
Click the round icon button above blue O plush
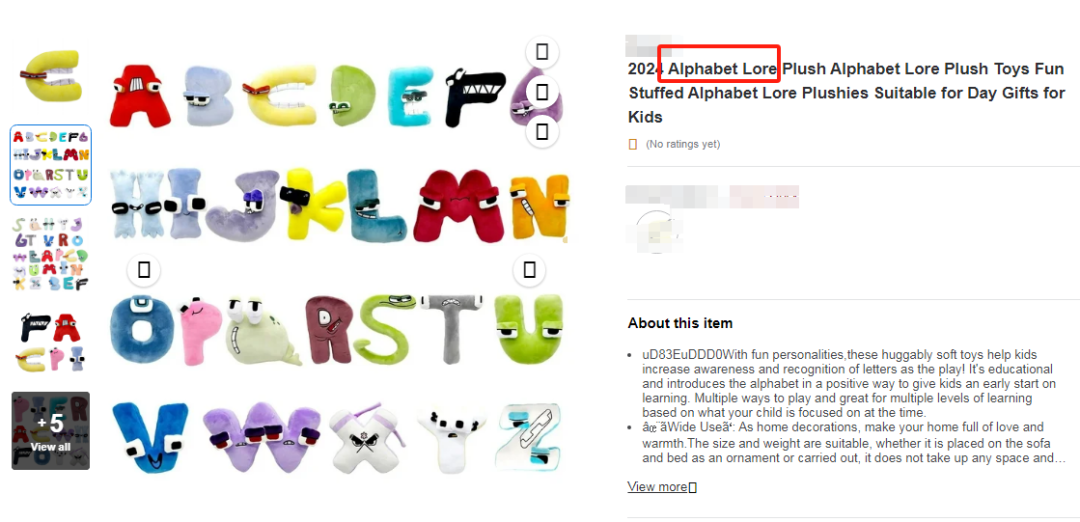point(144,270)
